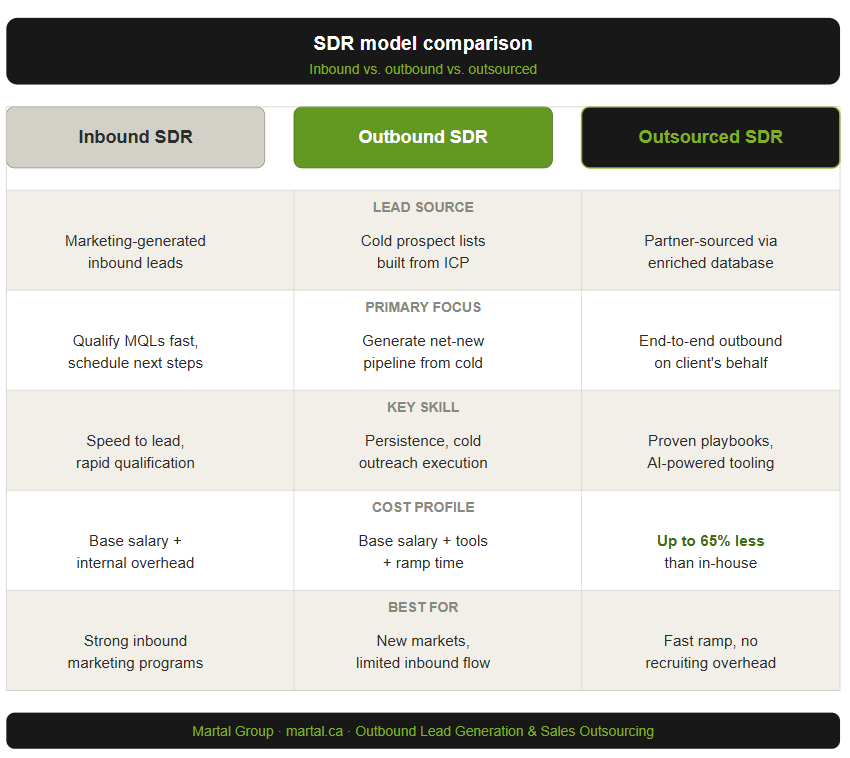Click the Martal Group footer text
Viewport: 850px width, 758px height.
pyautogui.click(x=233, y=731)
